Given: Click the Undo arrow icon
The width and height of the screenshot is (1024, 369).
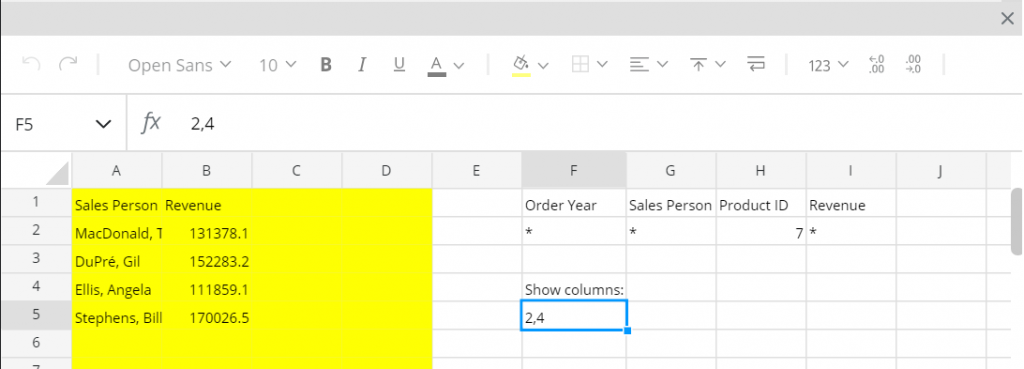Looking at the screenshot, I should coord(31,64).
